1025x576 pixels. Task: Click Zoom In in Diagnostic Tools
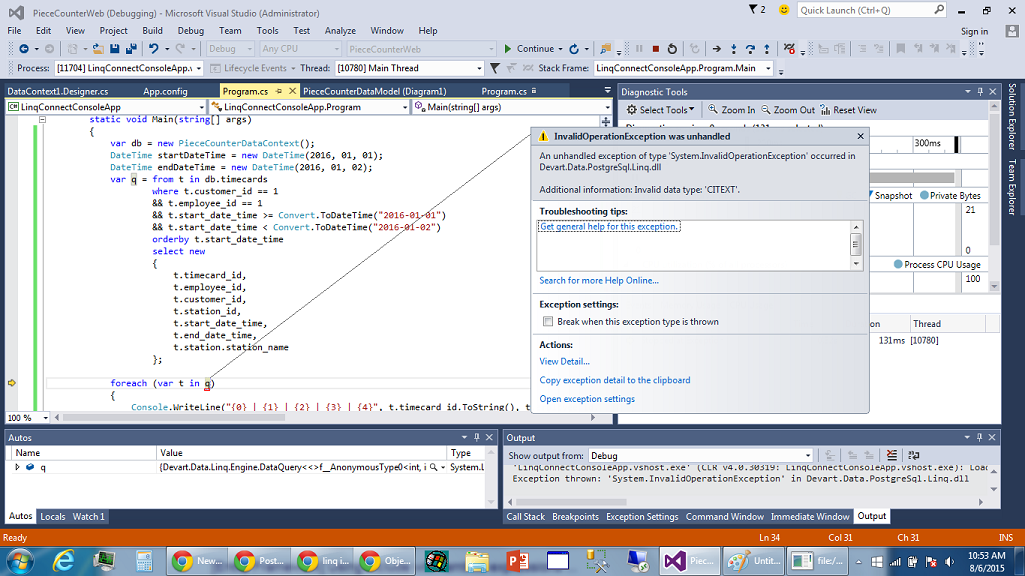[x=731, y=110]
